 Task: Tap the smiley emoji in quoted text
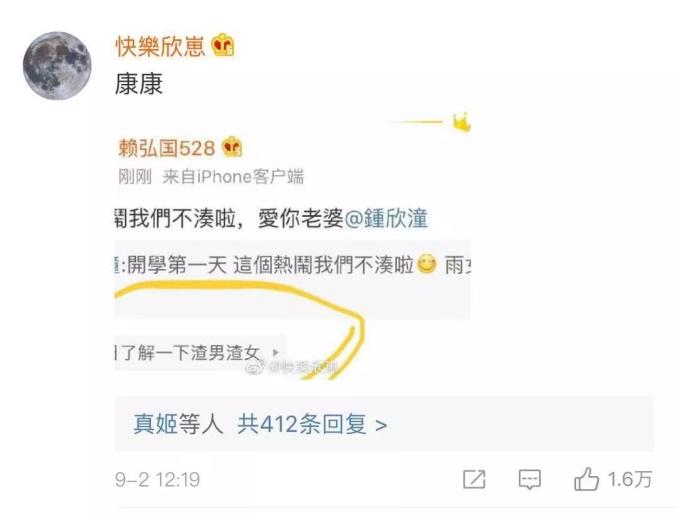427,265
